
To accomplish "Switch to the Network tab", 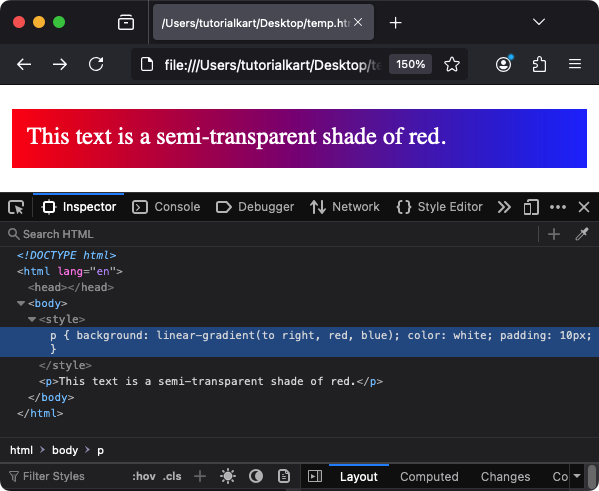I will click(x=345, y=207).
